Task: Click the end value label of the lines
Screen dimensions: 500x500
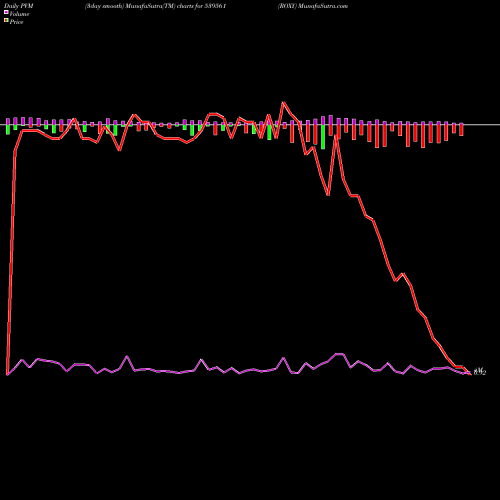Action: click(x=479, y=371)
